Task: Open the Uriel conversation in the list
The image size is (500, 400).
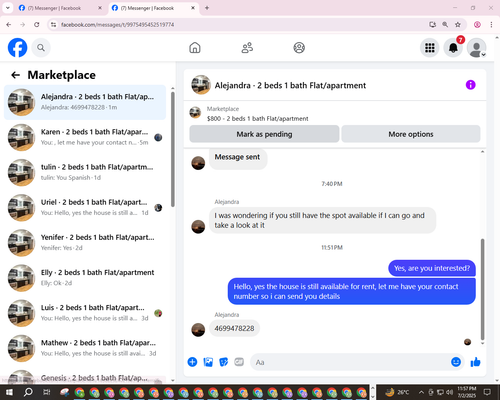Action: tap(85, 208)
